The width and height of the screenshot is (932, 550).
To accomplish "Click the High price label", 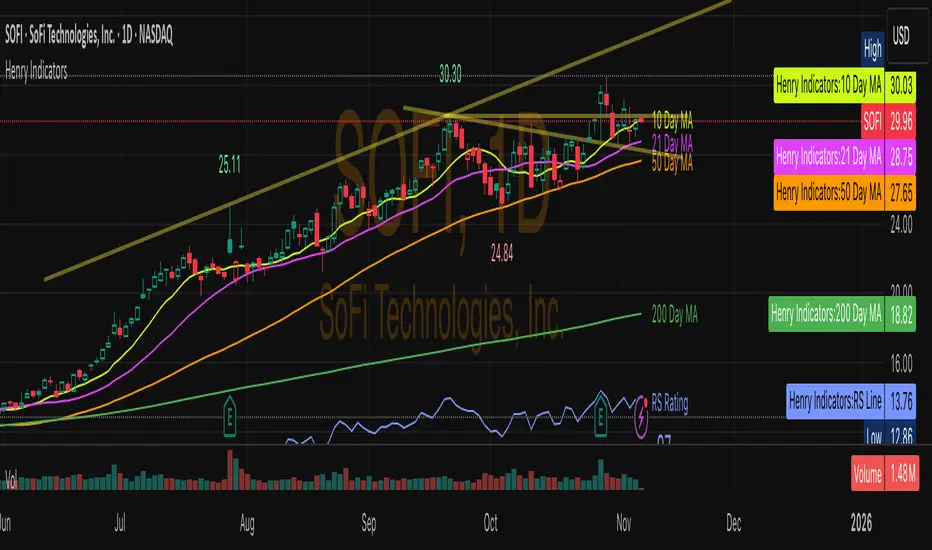I will 873,49.
